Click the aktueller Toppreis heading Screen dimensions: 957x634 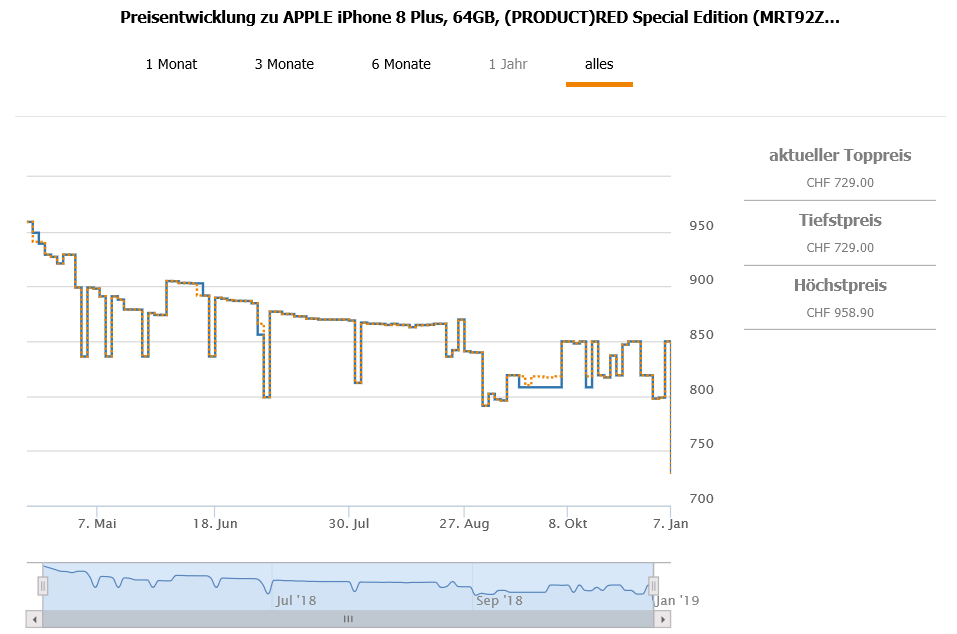coord(840,155)
